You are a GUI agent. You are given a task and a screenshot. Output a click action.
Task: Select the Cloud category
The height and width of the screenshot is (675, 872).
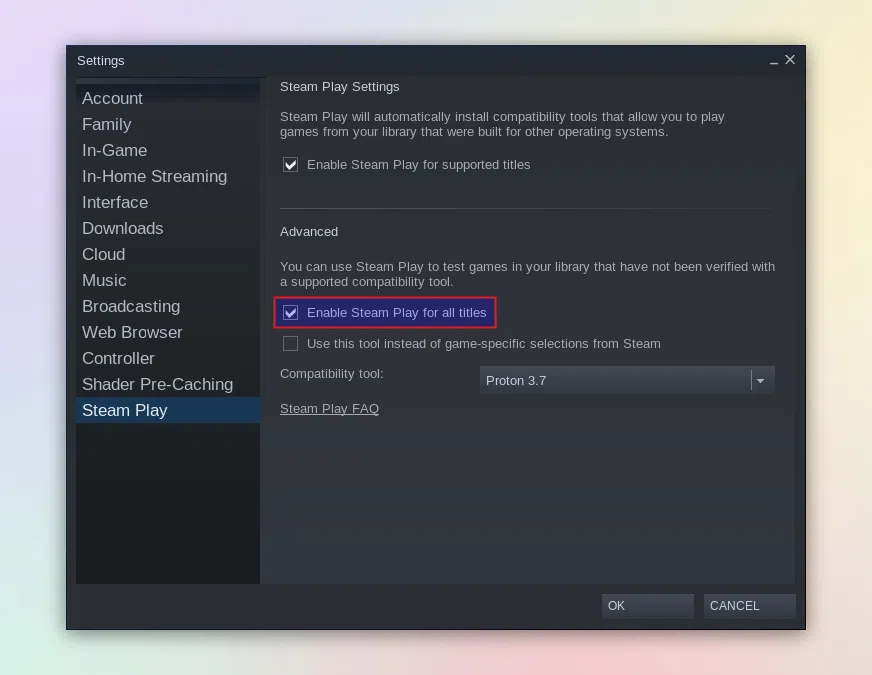(x=168, y=255)
